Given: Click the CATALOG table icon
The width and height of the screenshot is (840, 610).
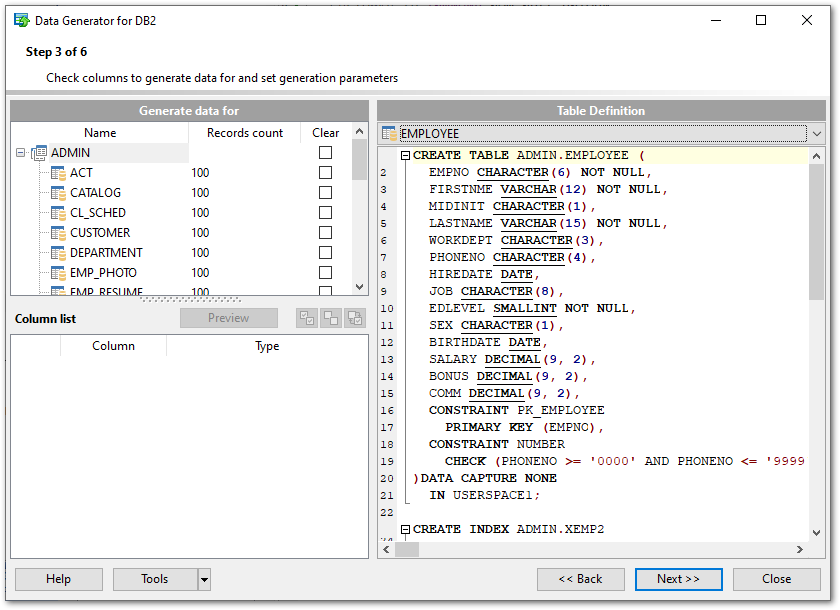Looking at the screenshot, I should tap(58, 193).
